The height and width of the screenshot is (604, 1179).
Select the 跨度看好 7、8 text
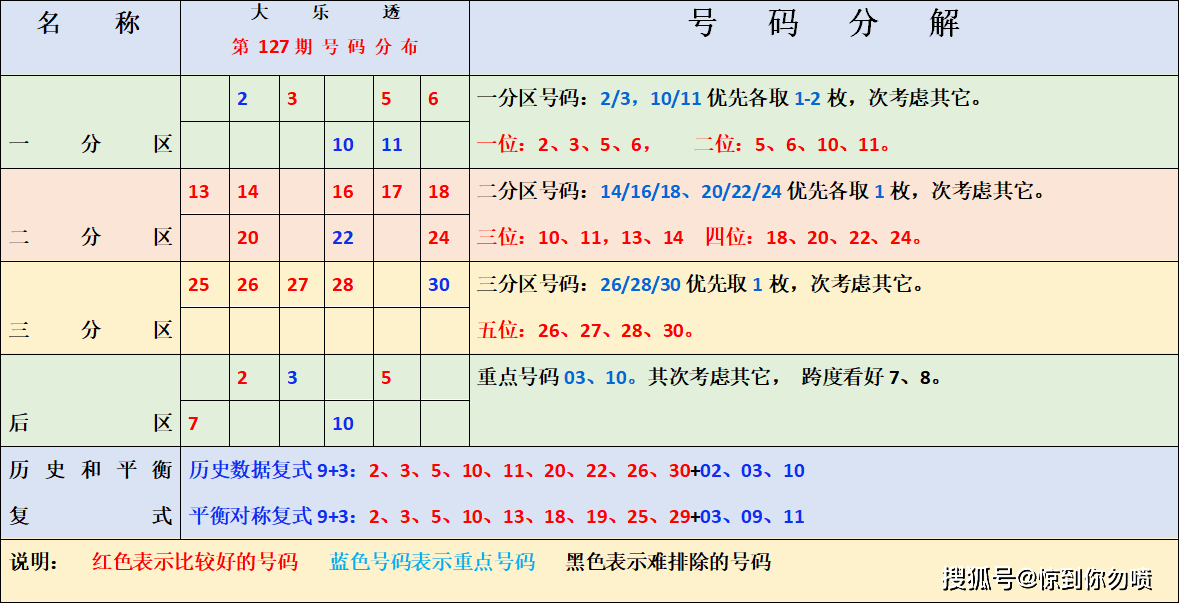[x=872, y=377]
